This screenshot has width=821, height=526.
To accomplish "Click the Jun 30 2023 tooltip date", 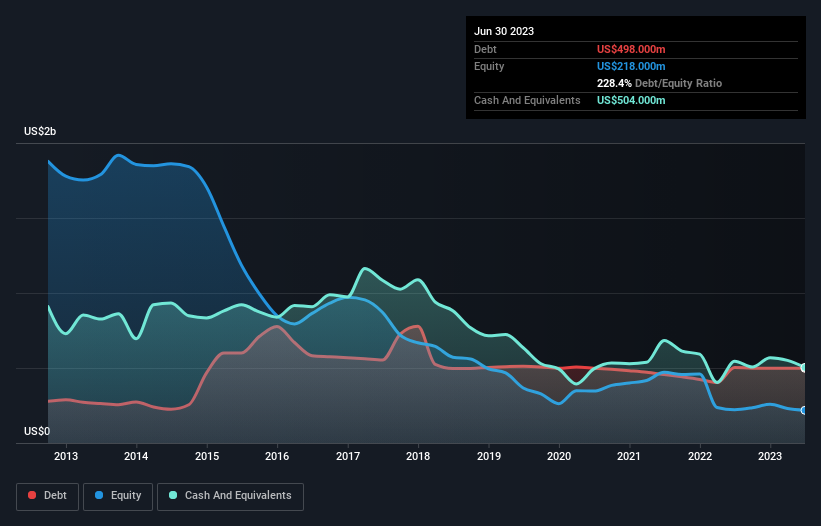I will pos(504,31).
